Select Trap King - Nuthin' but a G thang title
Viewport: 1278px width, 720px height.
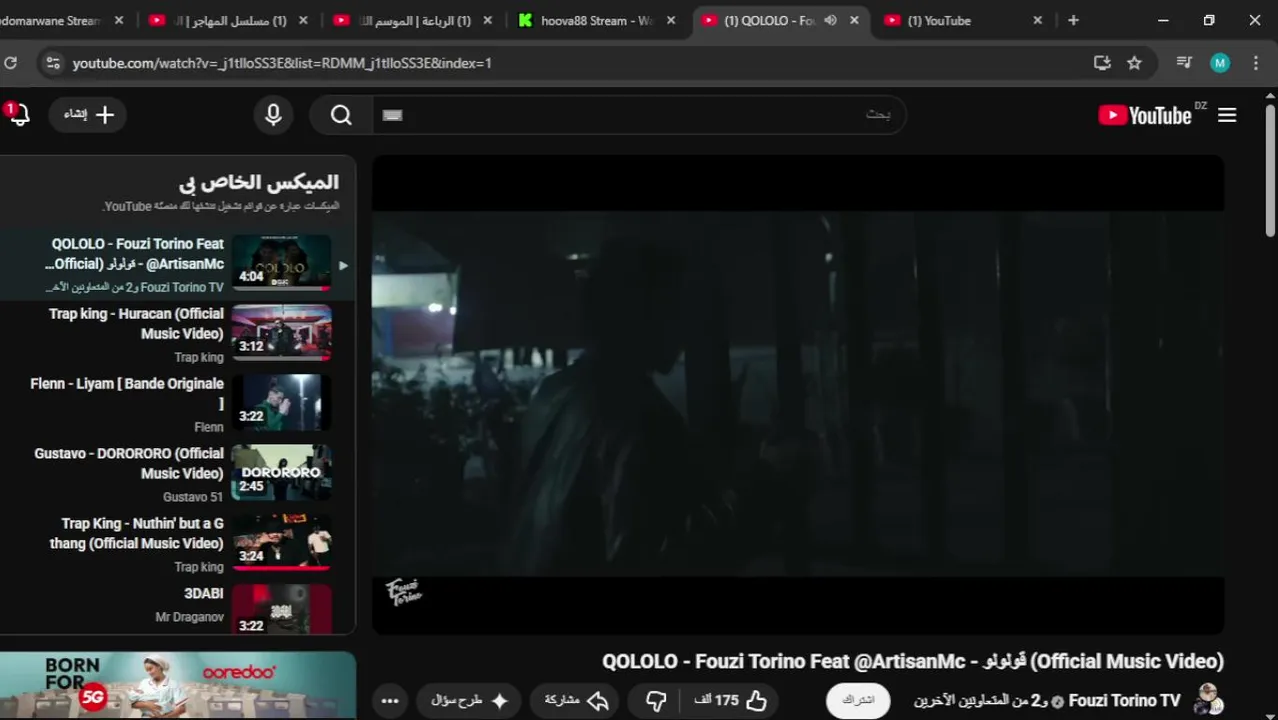(137, 533)
